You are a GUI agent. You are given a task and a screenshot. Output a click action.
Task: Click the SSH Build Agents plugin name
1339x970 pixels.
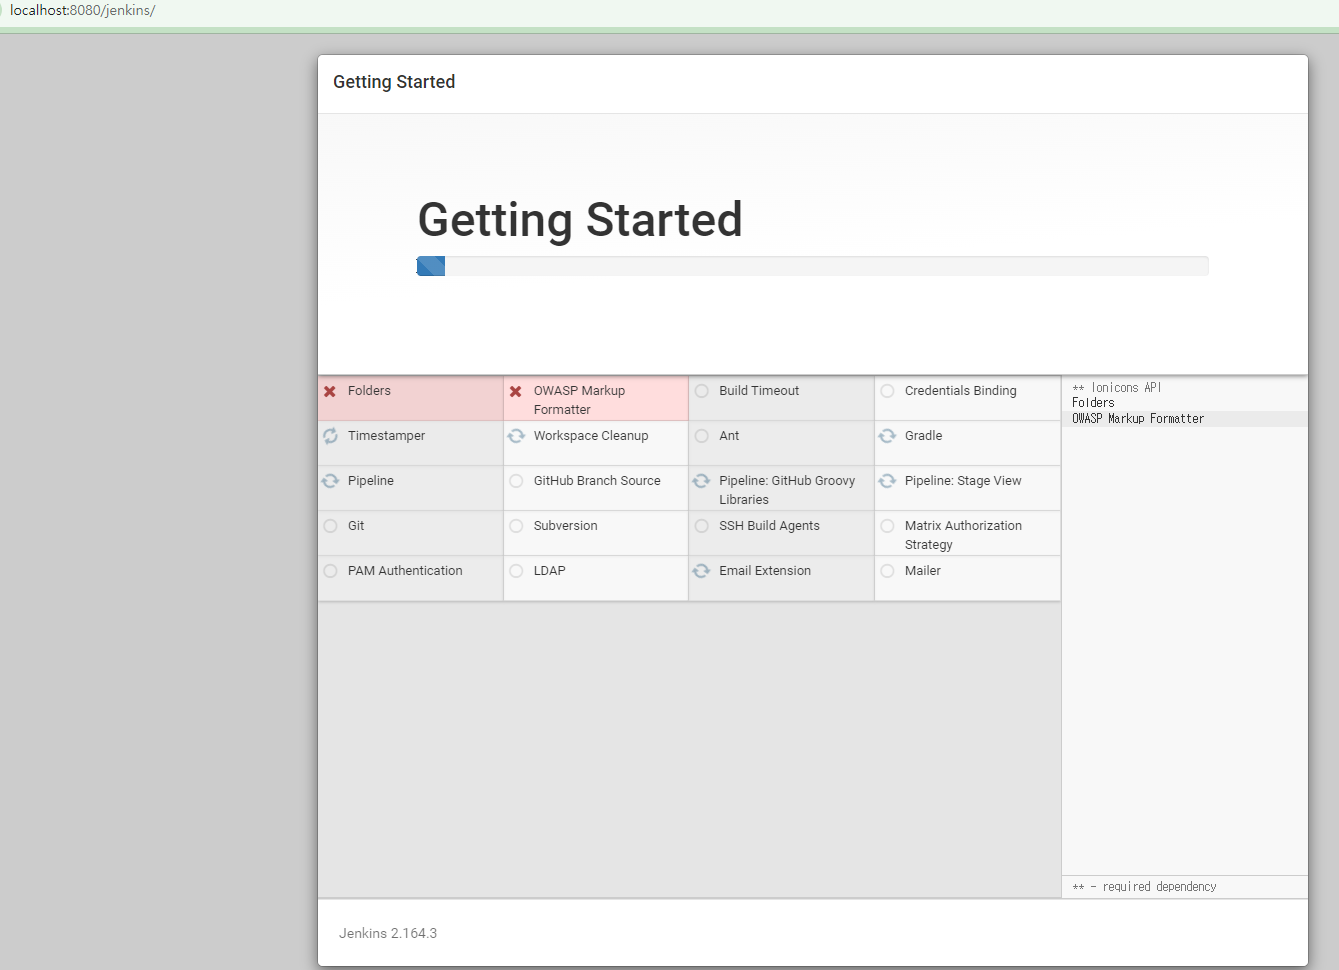[769, 526]
